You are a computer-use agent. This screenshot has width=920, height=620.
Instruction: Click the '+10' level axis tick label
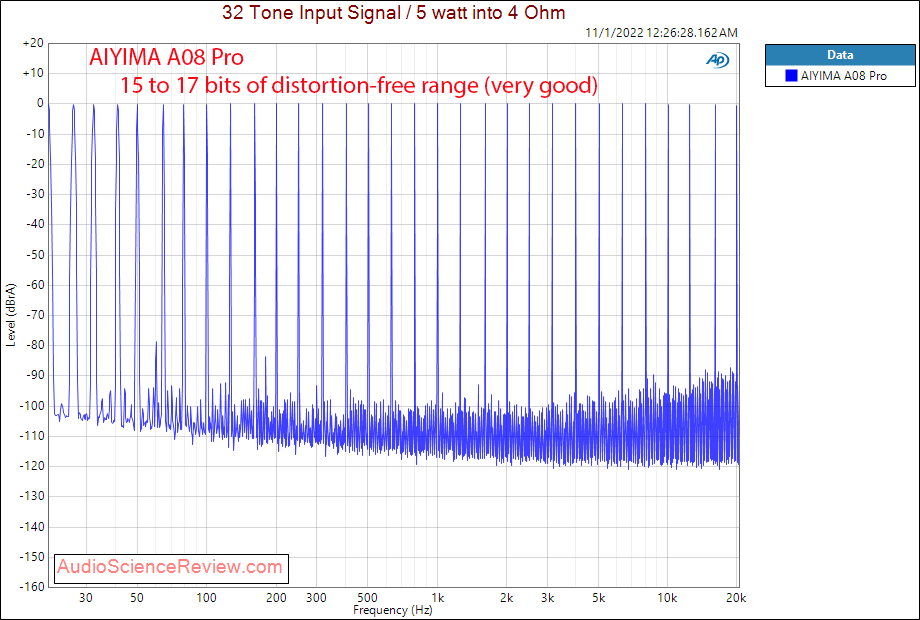33,73
